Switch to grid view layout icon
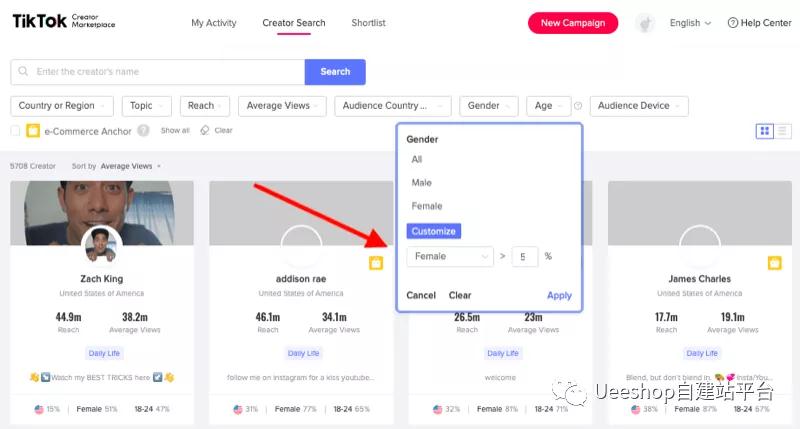The width and height of the screenshot is (800, 429). pyautogui.click(x=764, y=131)
